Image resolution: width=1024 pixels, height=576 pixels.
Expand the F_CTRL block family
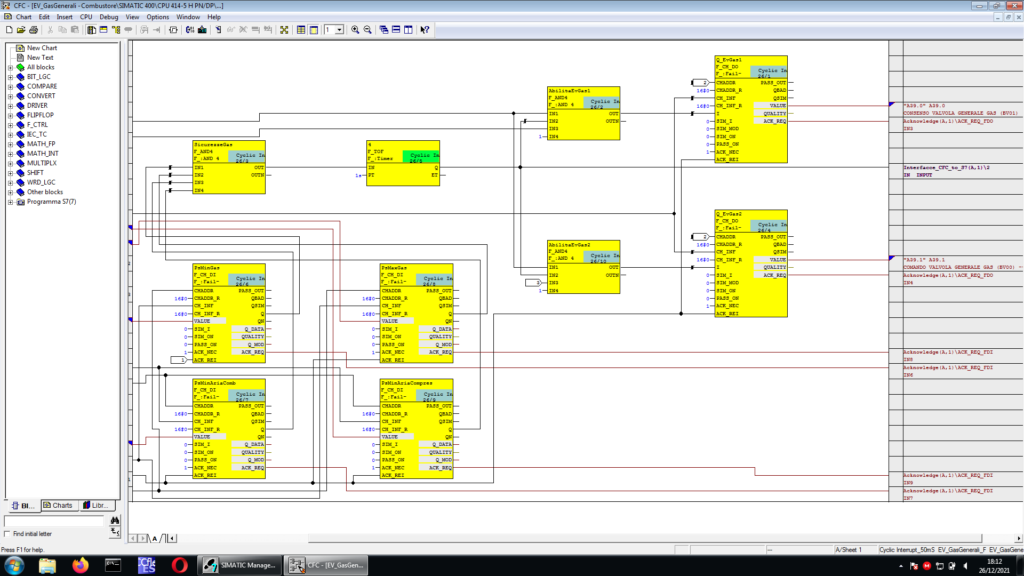click(x=10, y=125)
